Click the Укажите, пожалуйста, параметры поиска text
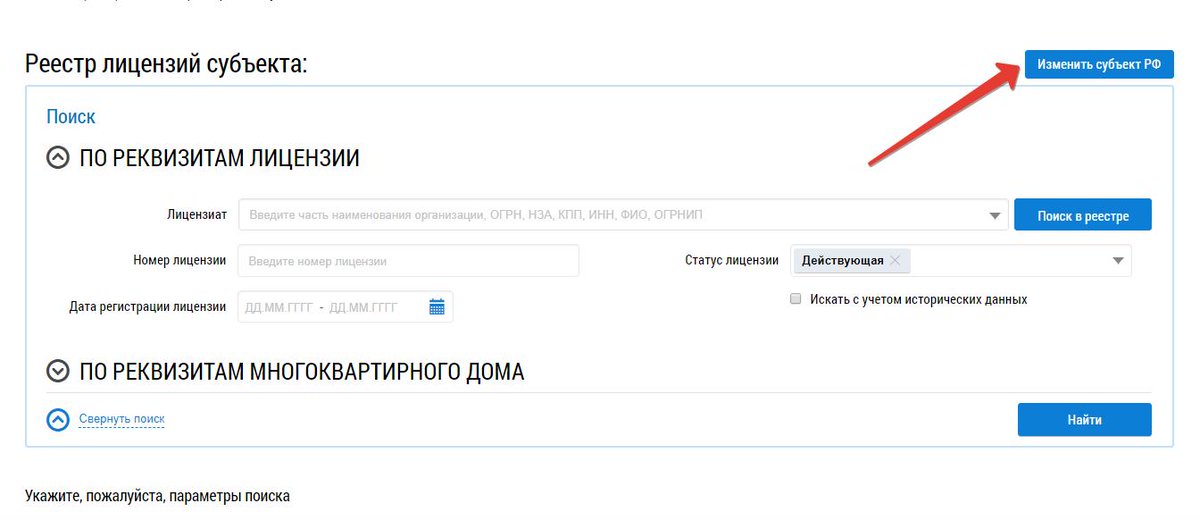Image resolution: width=1200 pixels, height=520 pixels. point(157,496)
